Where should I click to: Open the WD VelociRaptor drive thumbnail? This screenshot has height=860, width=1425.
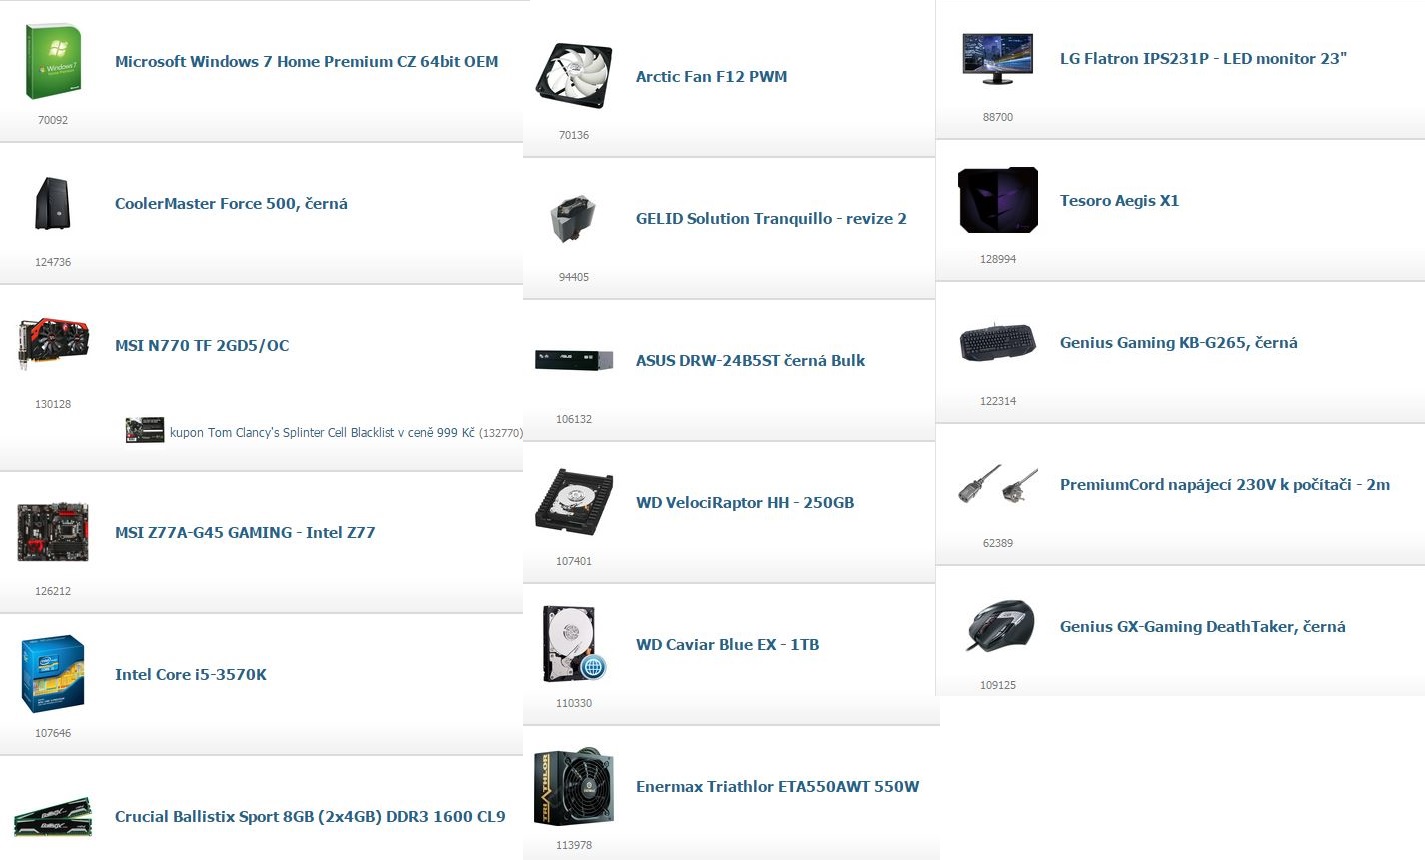click(573, 502)
